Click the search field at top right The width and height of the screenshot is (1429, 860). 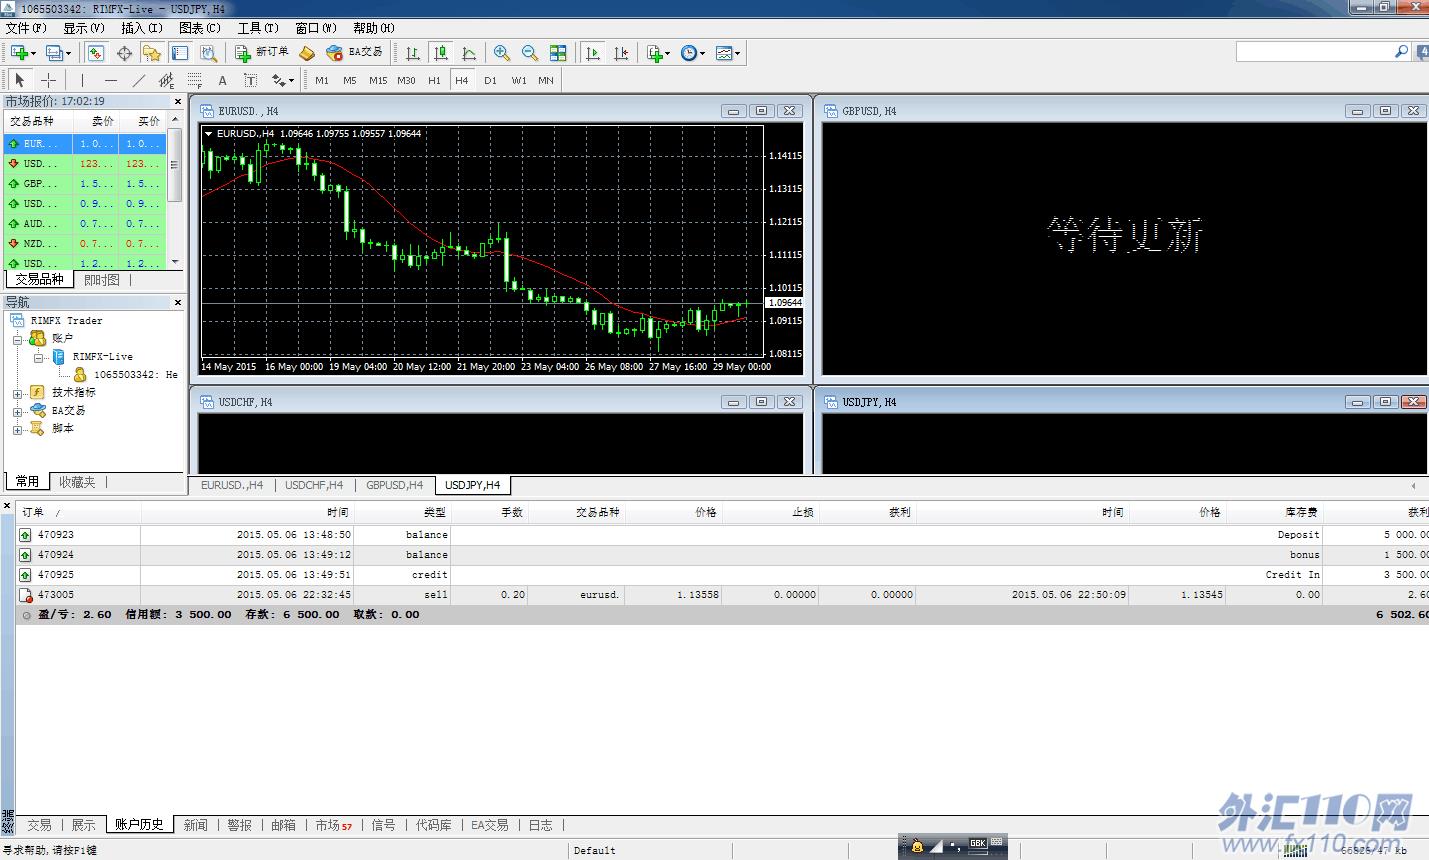[1315, 51]
